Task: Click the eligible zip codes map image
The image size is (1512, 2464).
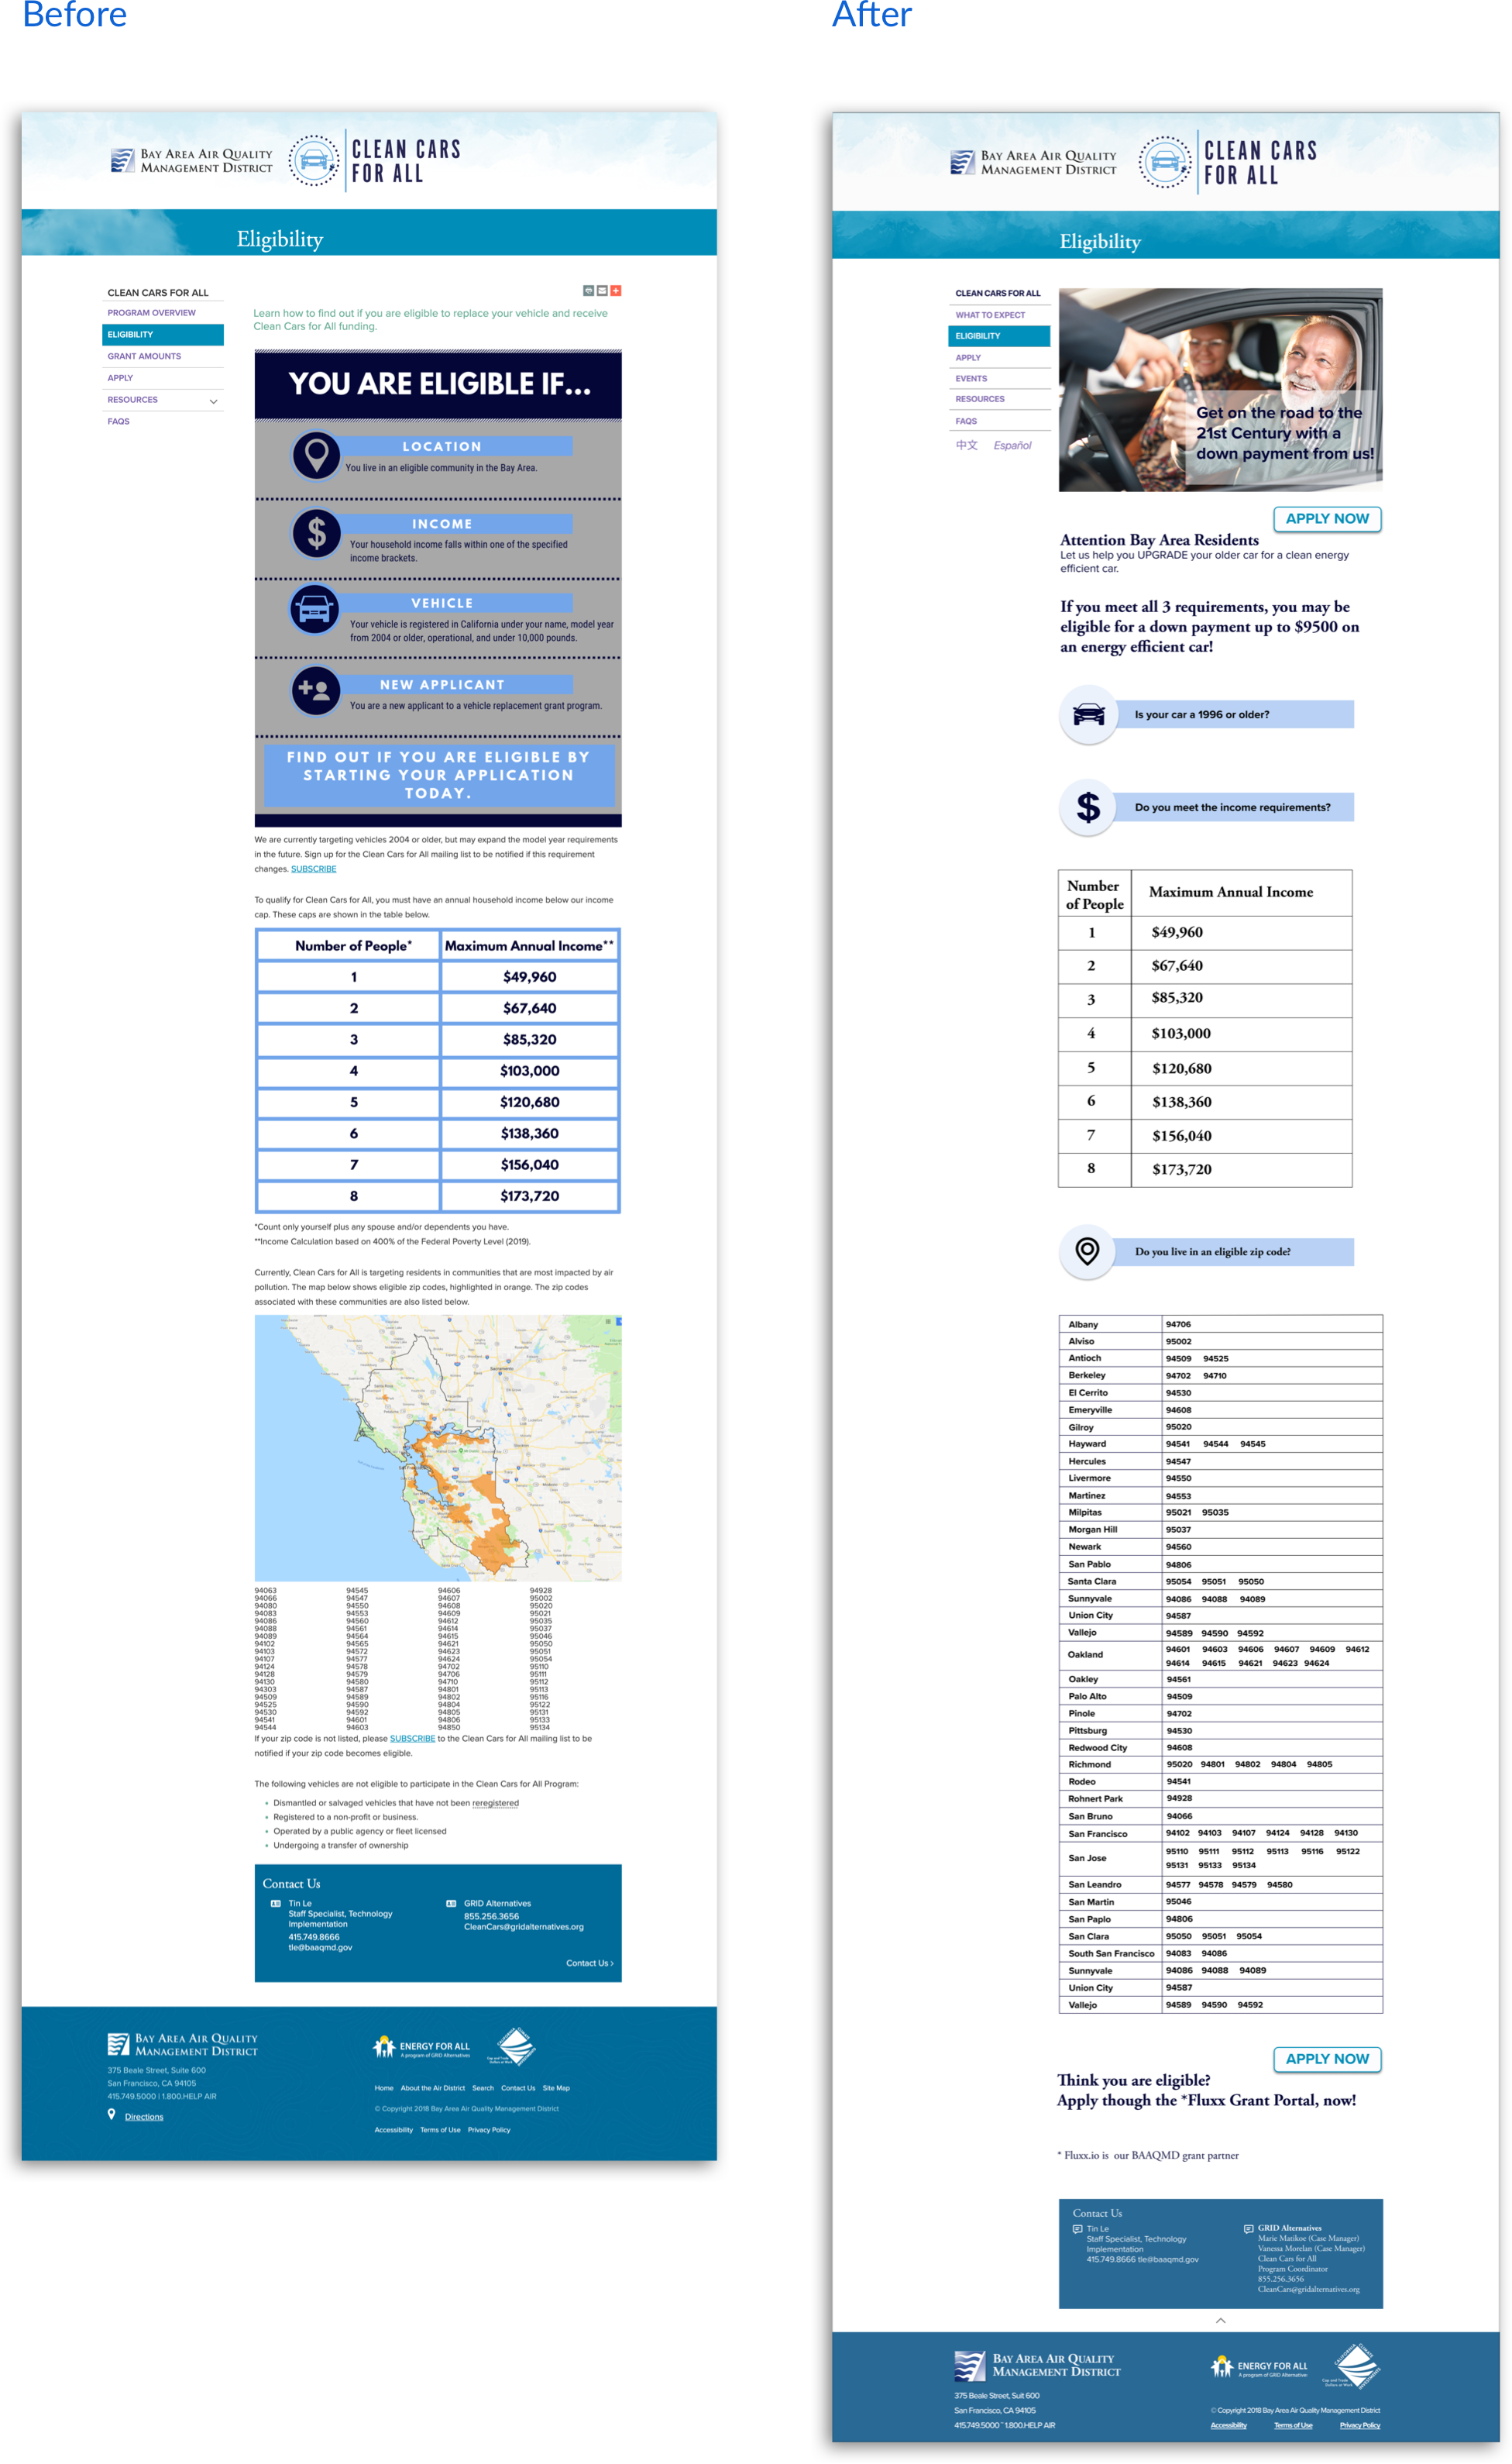Action: (438, 1448)
